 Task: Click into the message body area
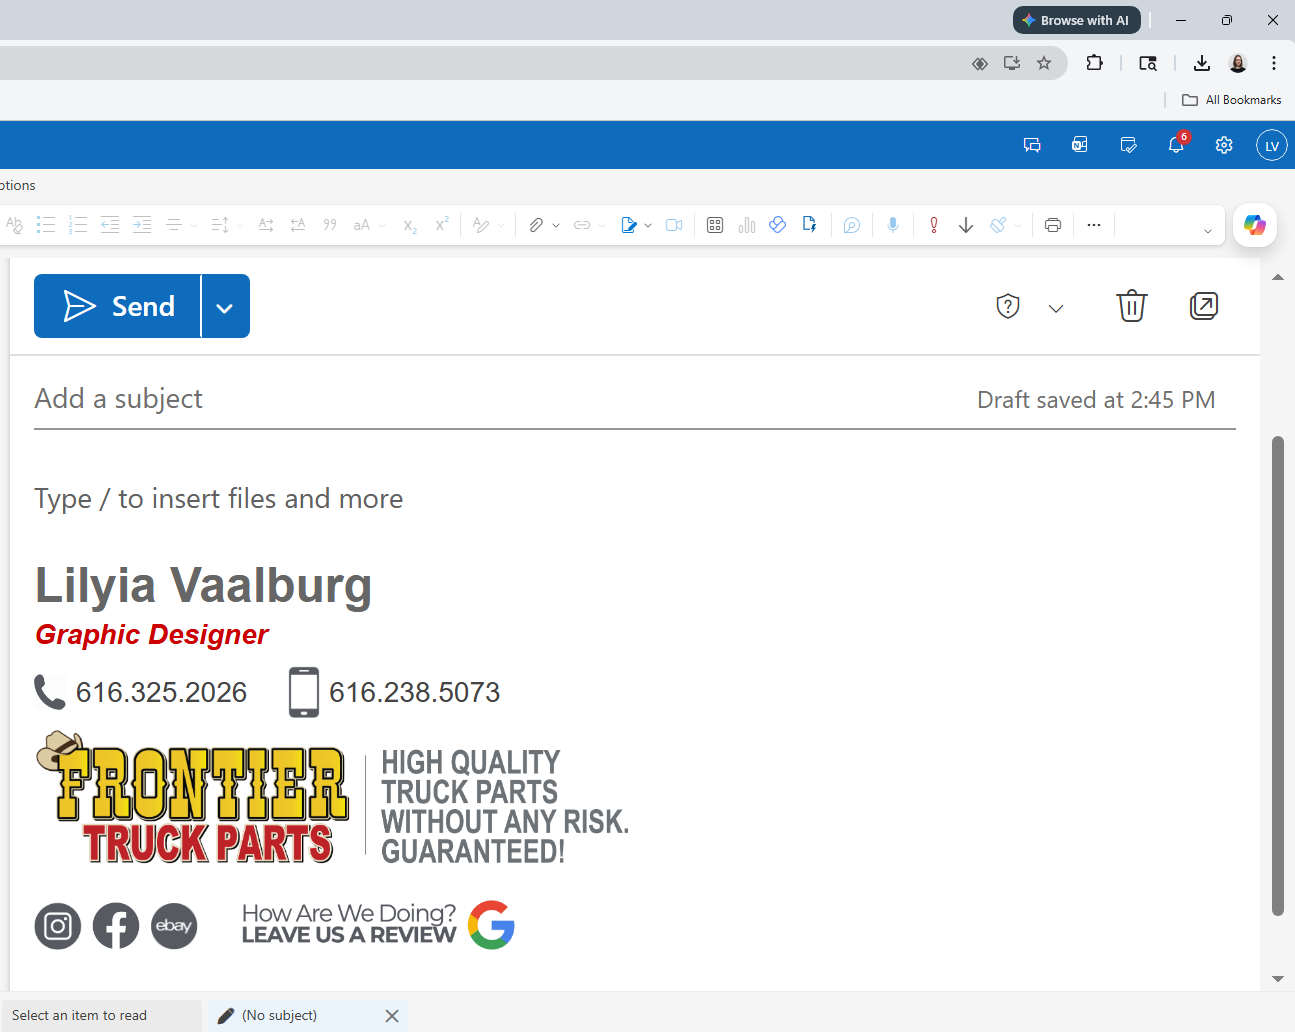pyautogui.click(x=635, y=498)
